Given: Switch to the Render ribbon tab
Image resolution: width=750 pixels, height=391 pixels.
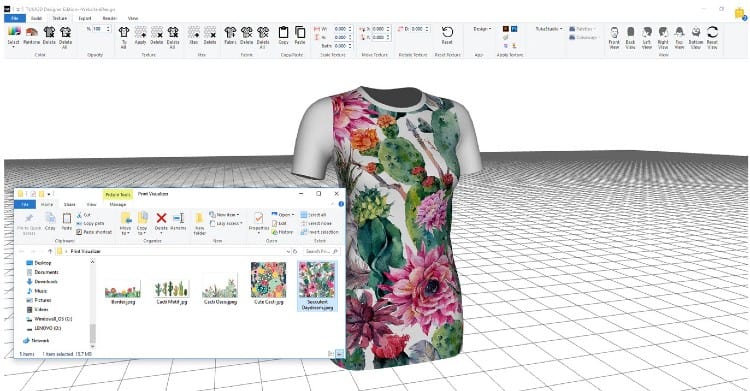Looking at the screenshot, I should point(110,18).
